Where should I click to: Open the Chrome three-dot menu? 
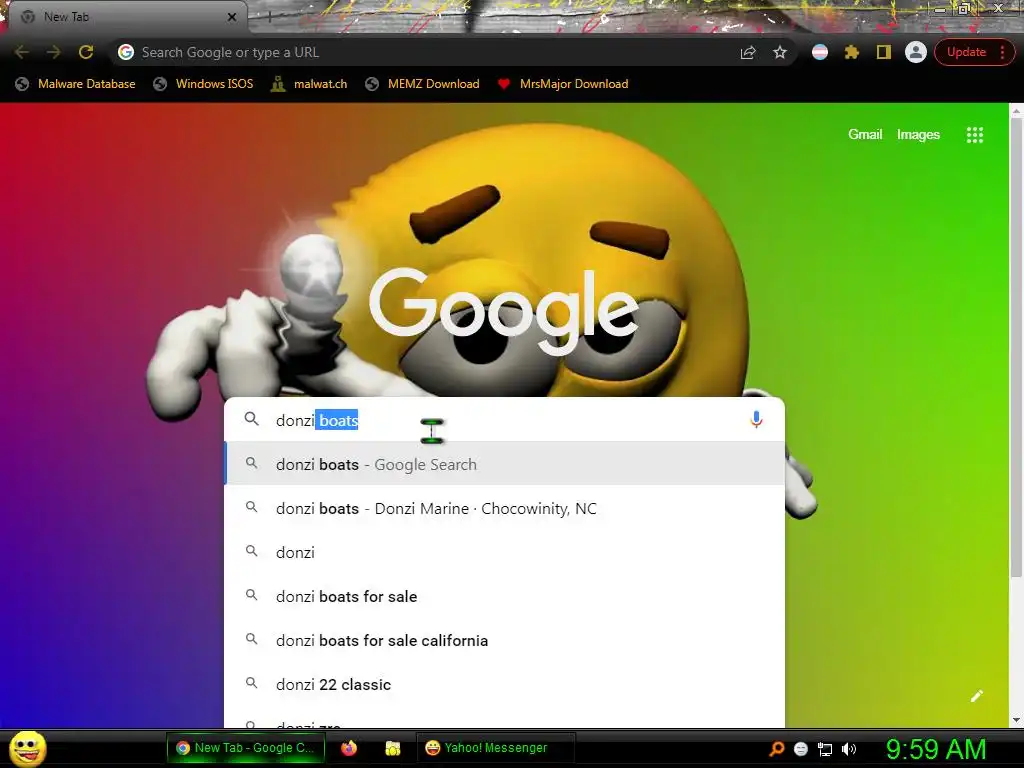click(1002, 52)
